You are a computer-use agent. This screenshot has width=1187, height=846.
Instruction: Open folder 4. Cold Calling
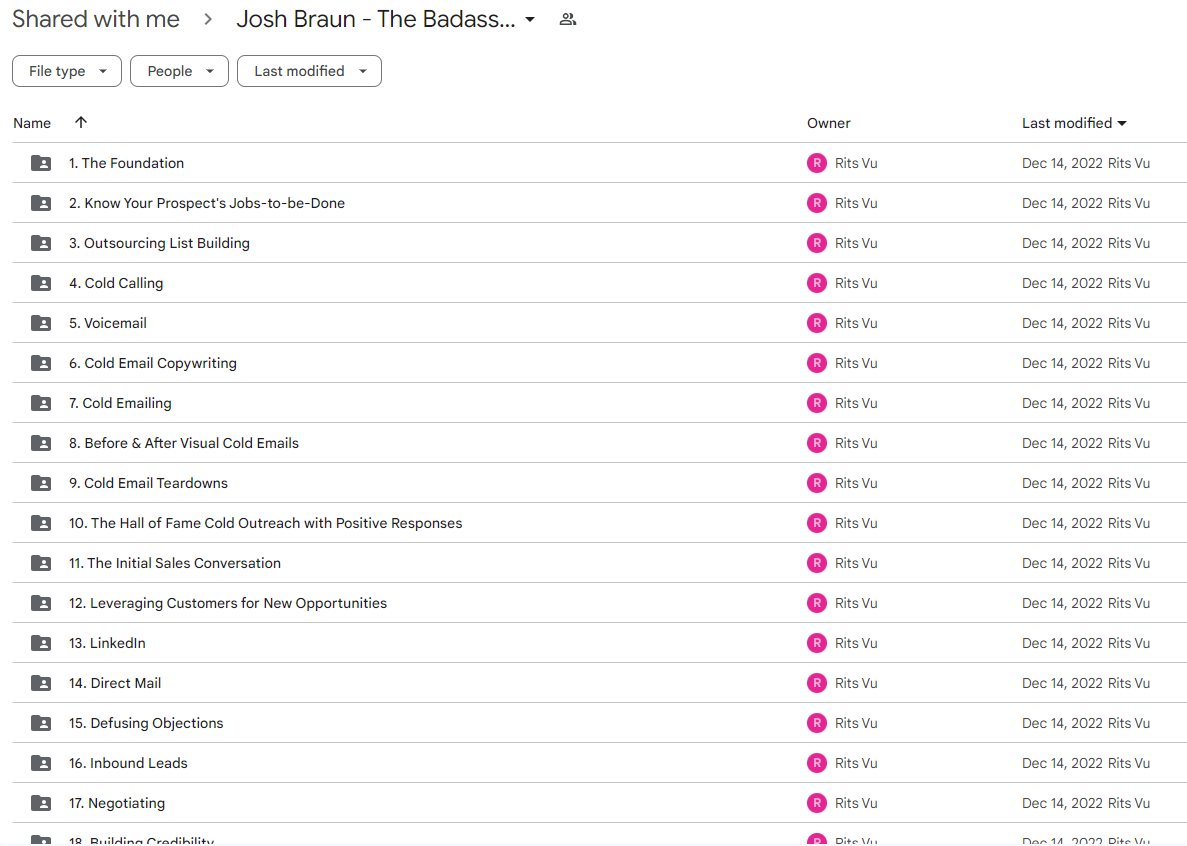116,283
